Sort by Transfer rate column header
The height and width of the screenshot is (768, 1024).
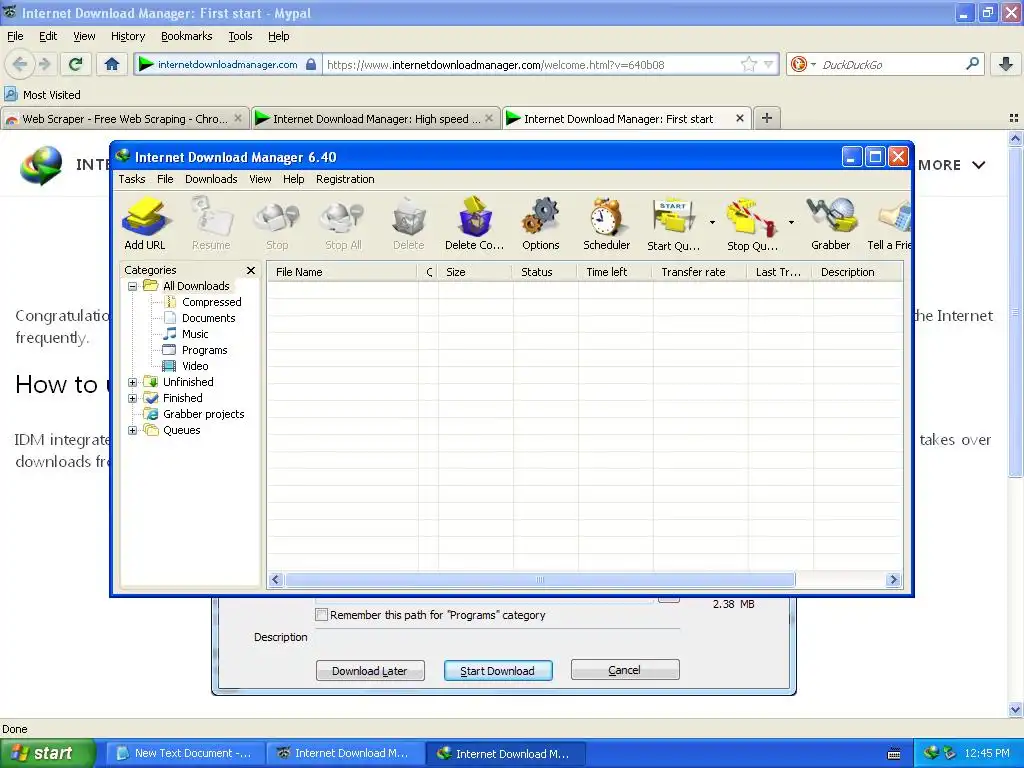point(699,272)
